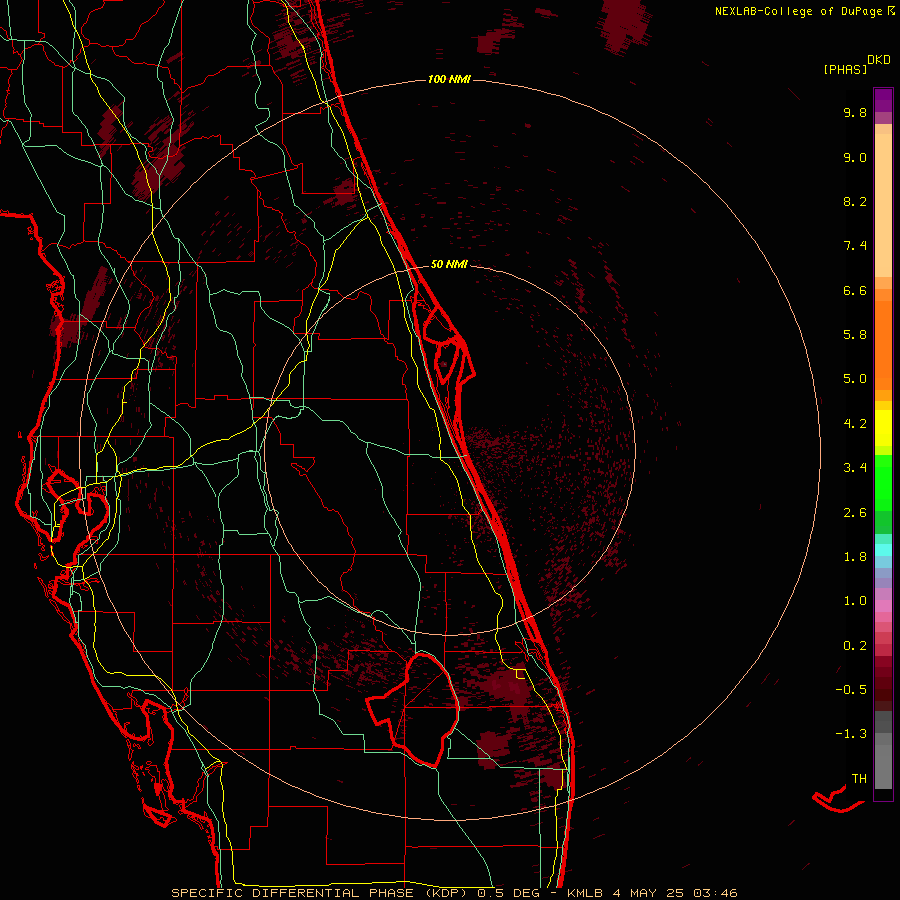The width and height of the screenshot is (900, 900).
Task: Click the 5.8 legend value
Action: click(855, 335)
